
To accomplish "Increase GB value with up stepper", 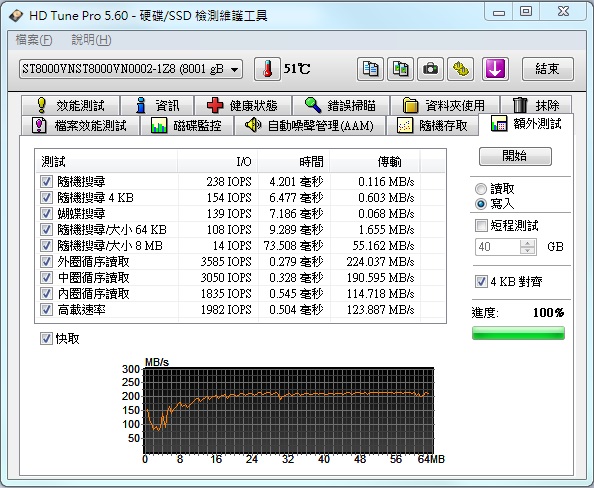I will coord(528,243).
